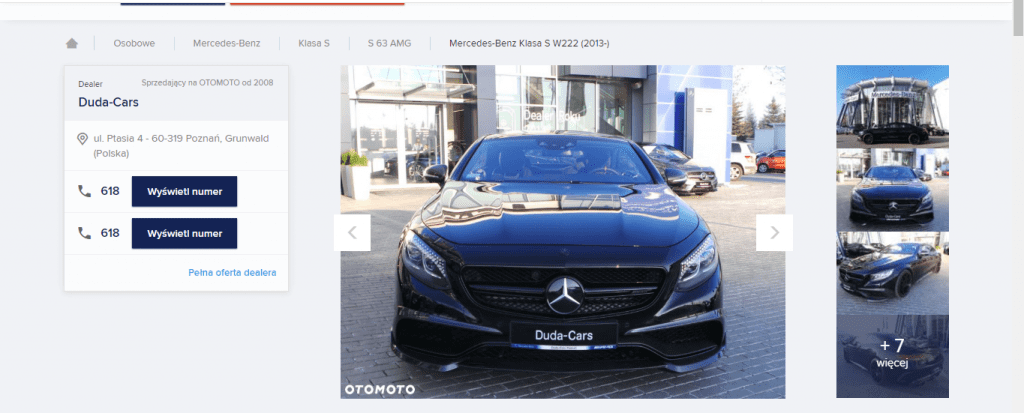The width and height of the screenshot is (1024, 413).
Task: Click the upper phone handset icon
Action: pos(84,190)
